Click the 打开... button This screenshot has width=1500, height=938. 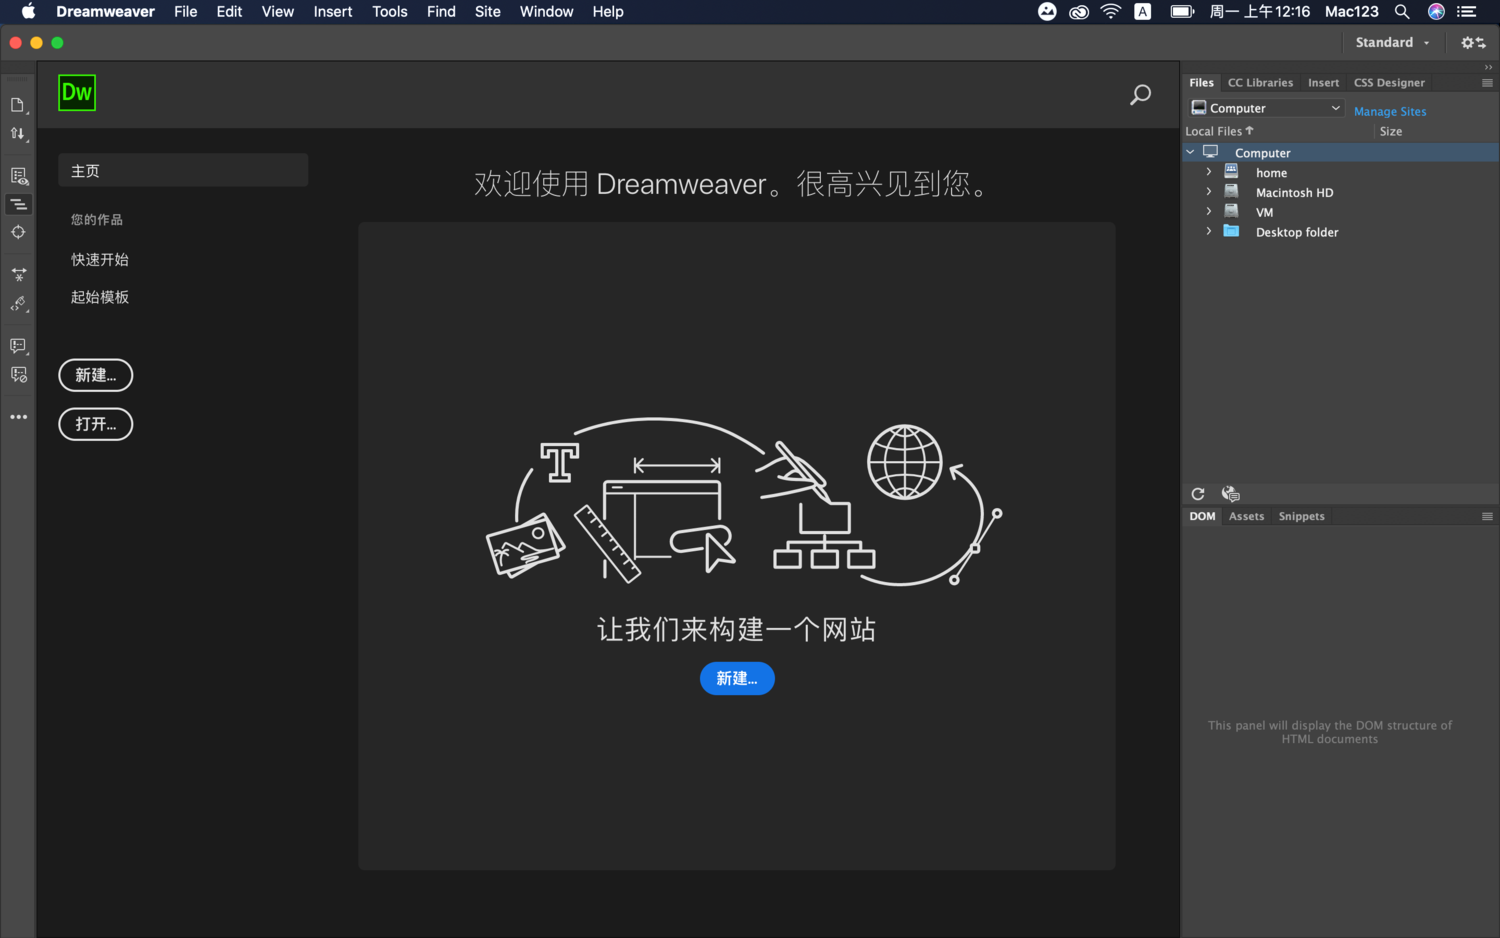[96, 424]
